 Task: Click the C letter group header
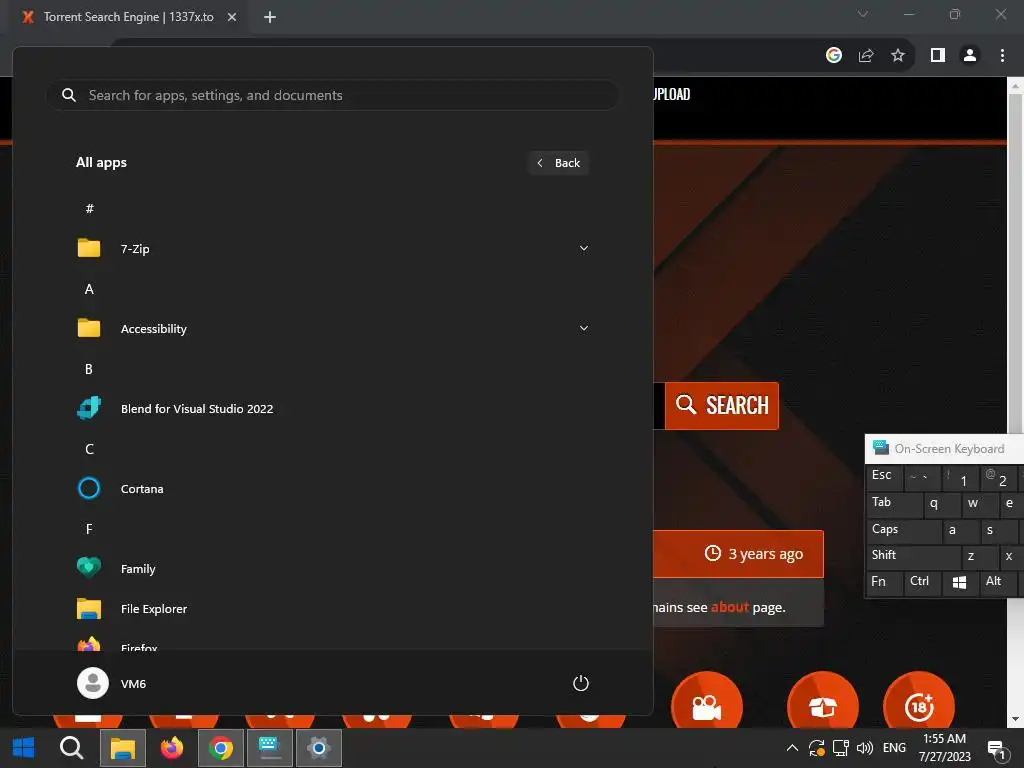click(89, 449)
